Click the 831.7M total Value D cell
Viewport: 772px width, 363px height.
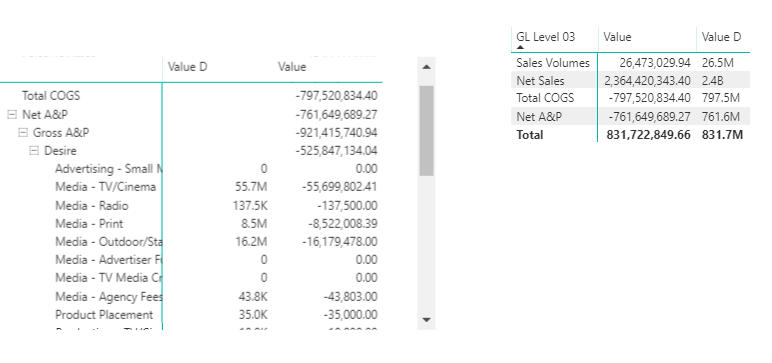tap(722, 134)
